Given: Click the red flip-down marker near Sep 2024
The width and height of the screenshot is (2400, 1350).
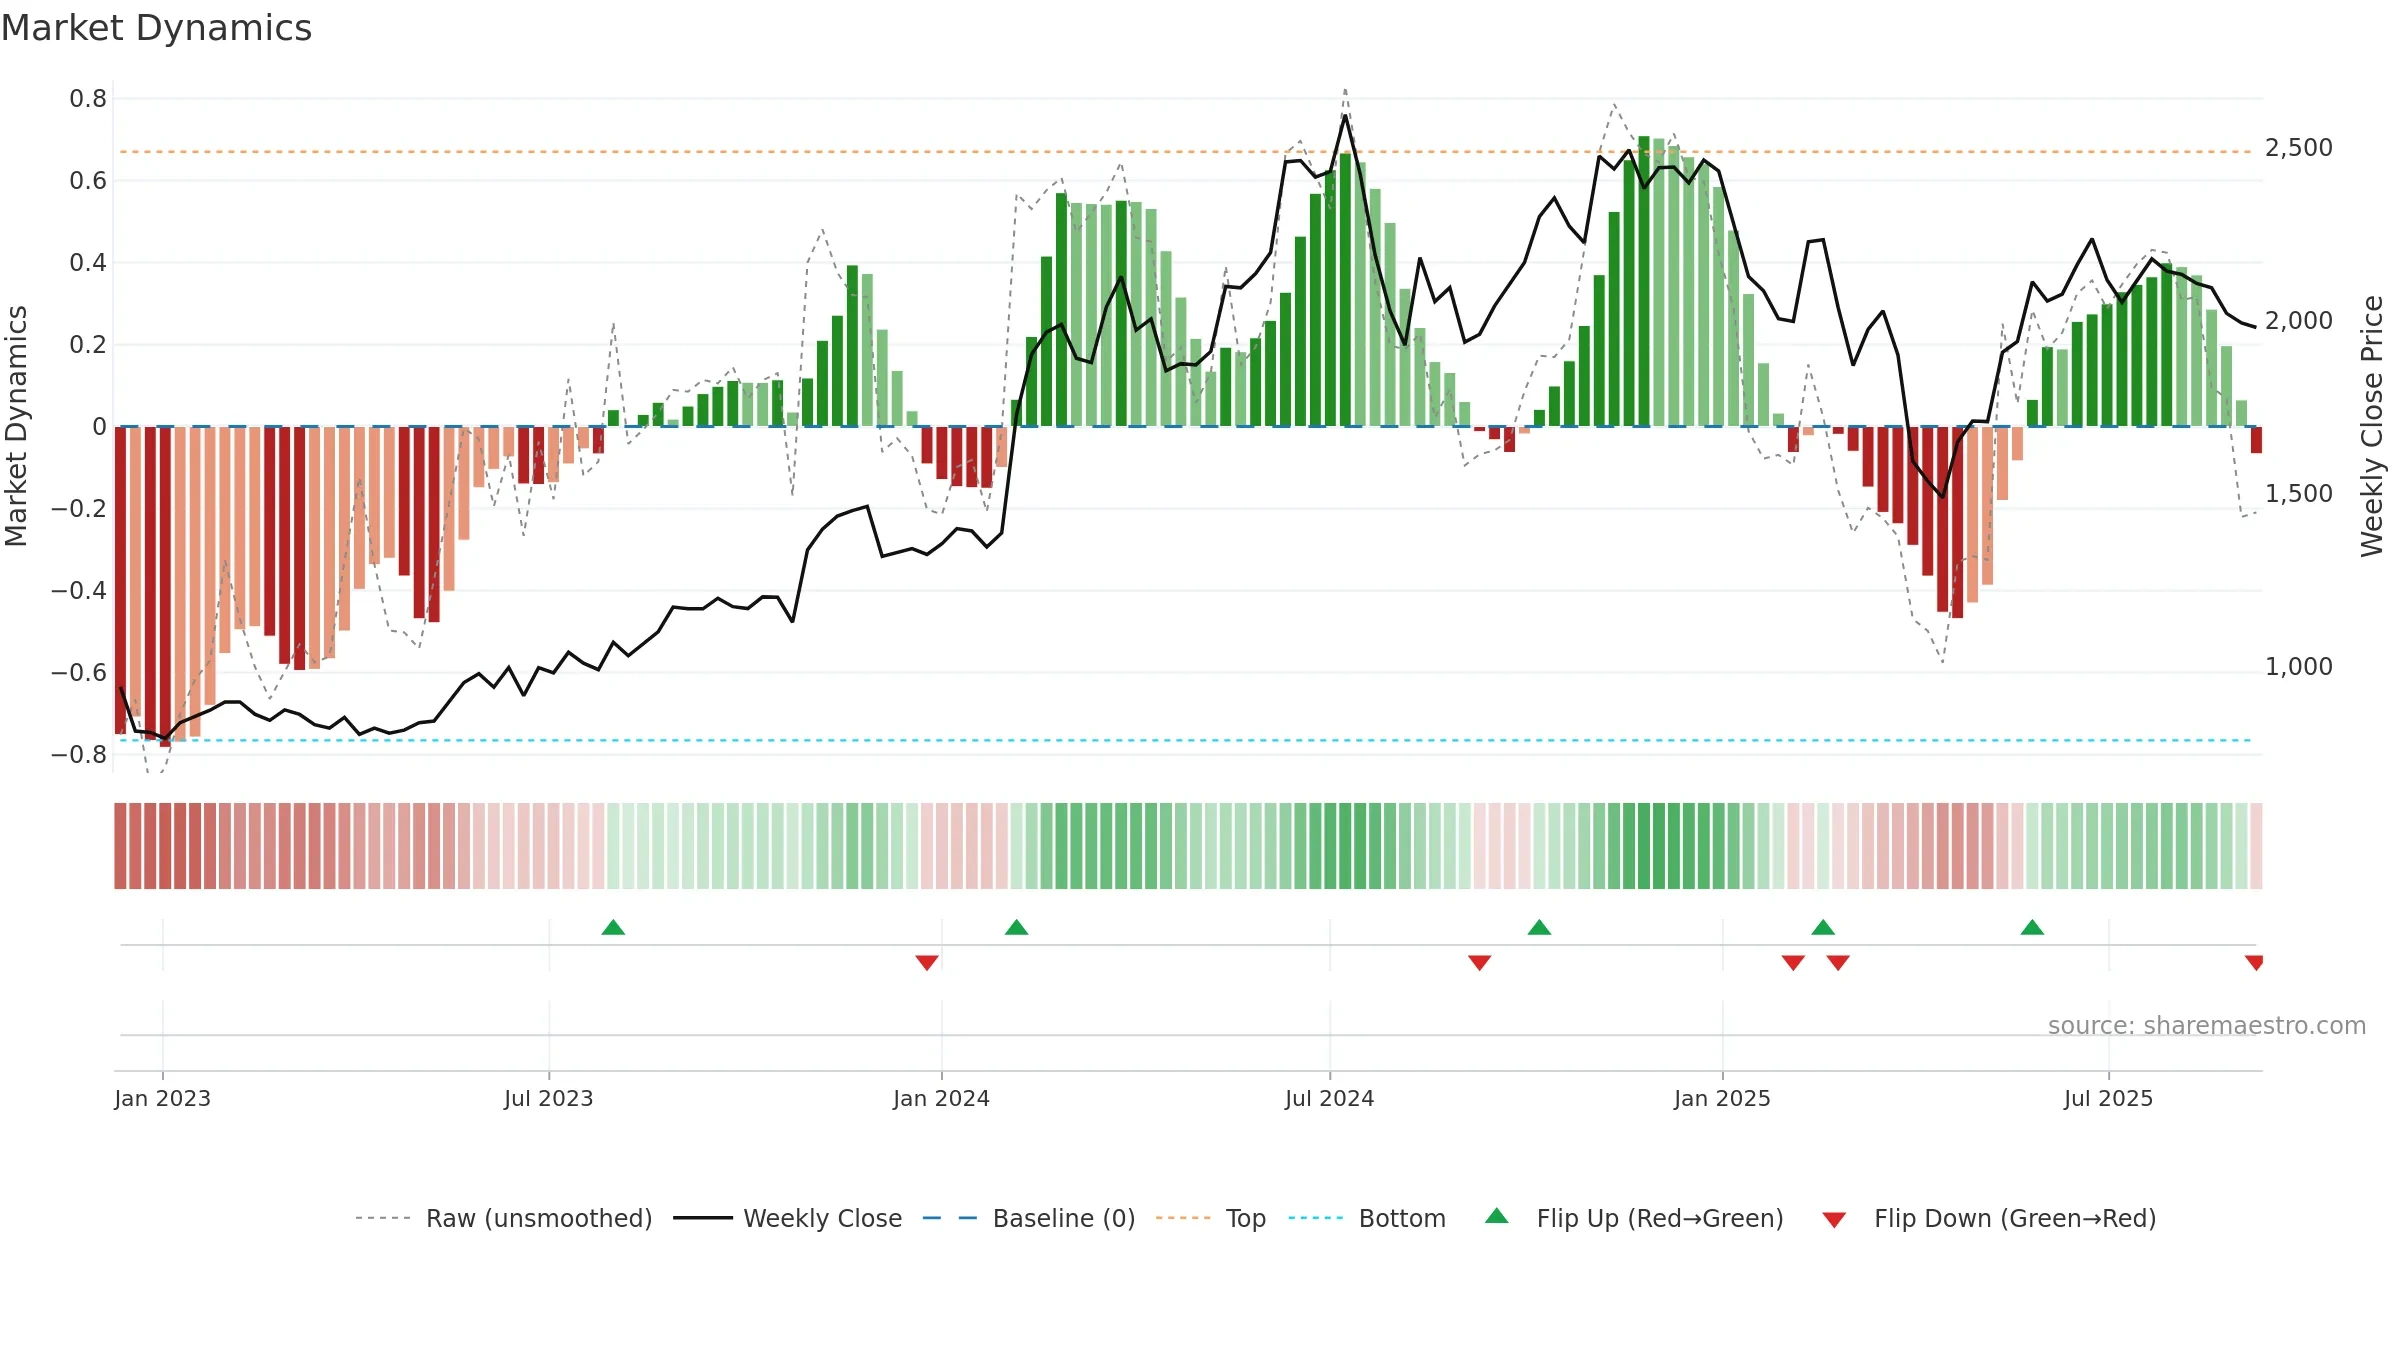Looking at the screenshot, I should pyautogui.click(x=1480, y=962).
